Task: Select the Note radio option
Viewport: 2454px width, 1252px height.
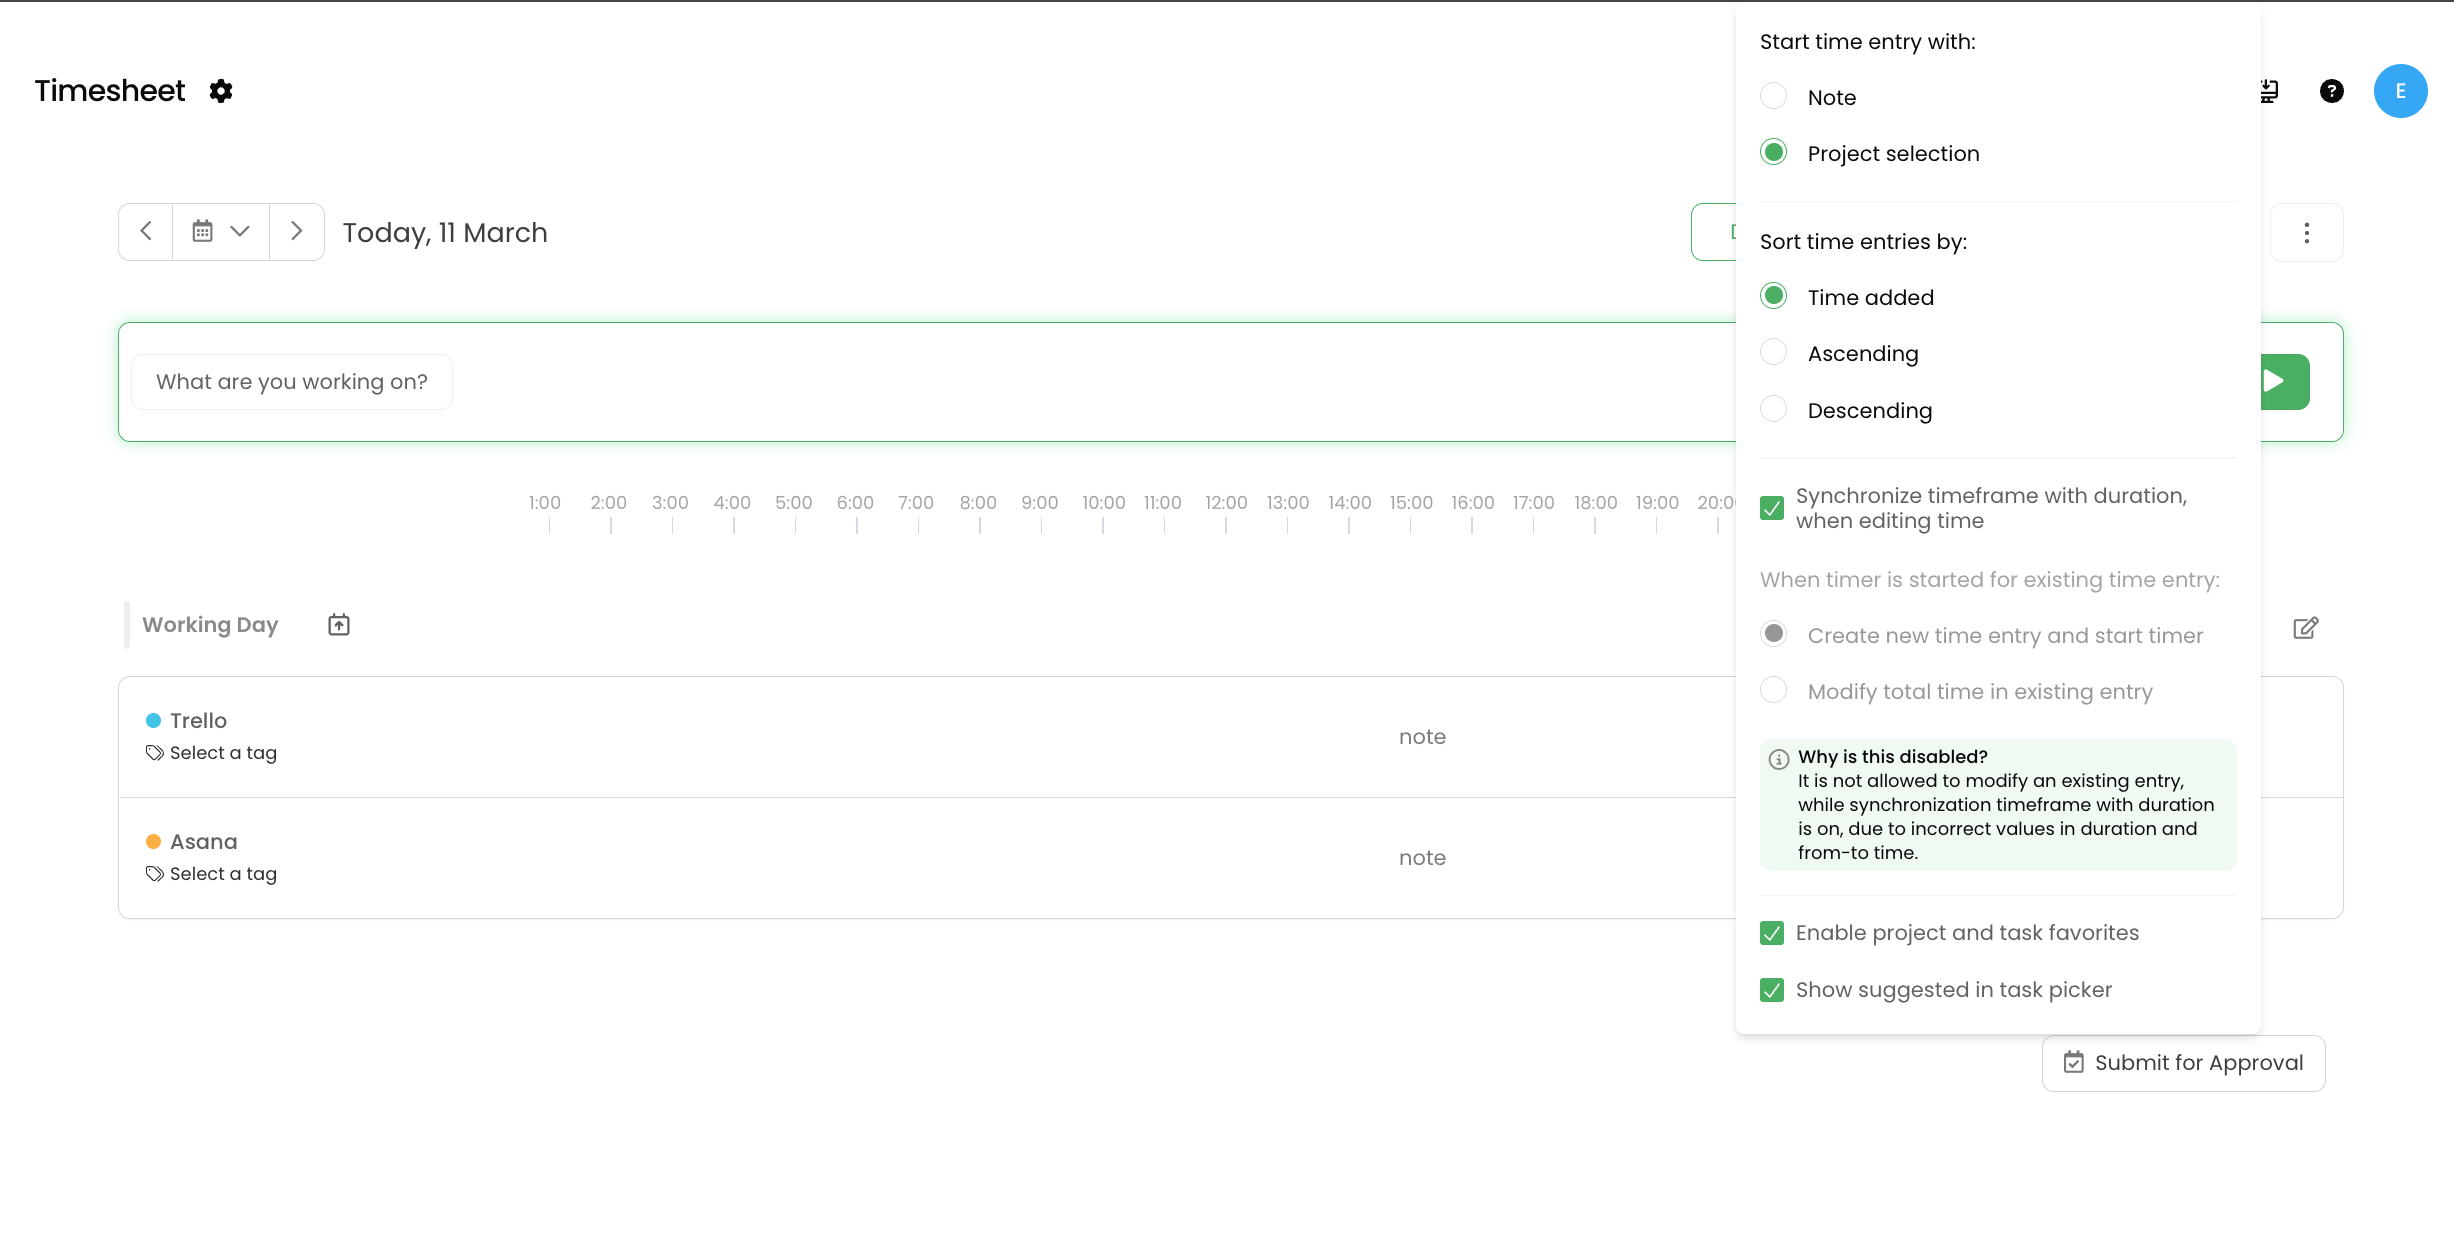Action: coord(1773,97)
